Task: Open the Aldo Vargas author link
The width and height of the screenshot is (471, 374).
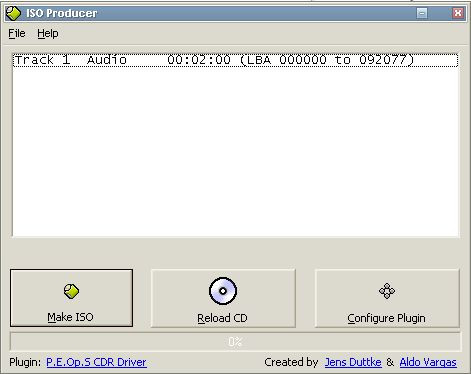Action: click(428, 362)
